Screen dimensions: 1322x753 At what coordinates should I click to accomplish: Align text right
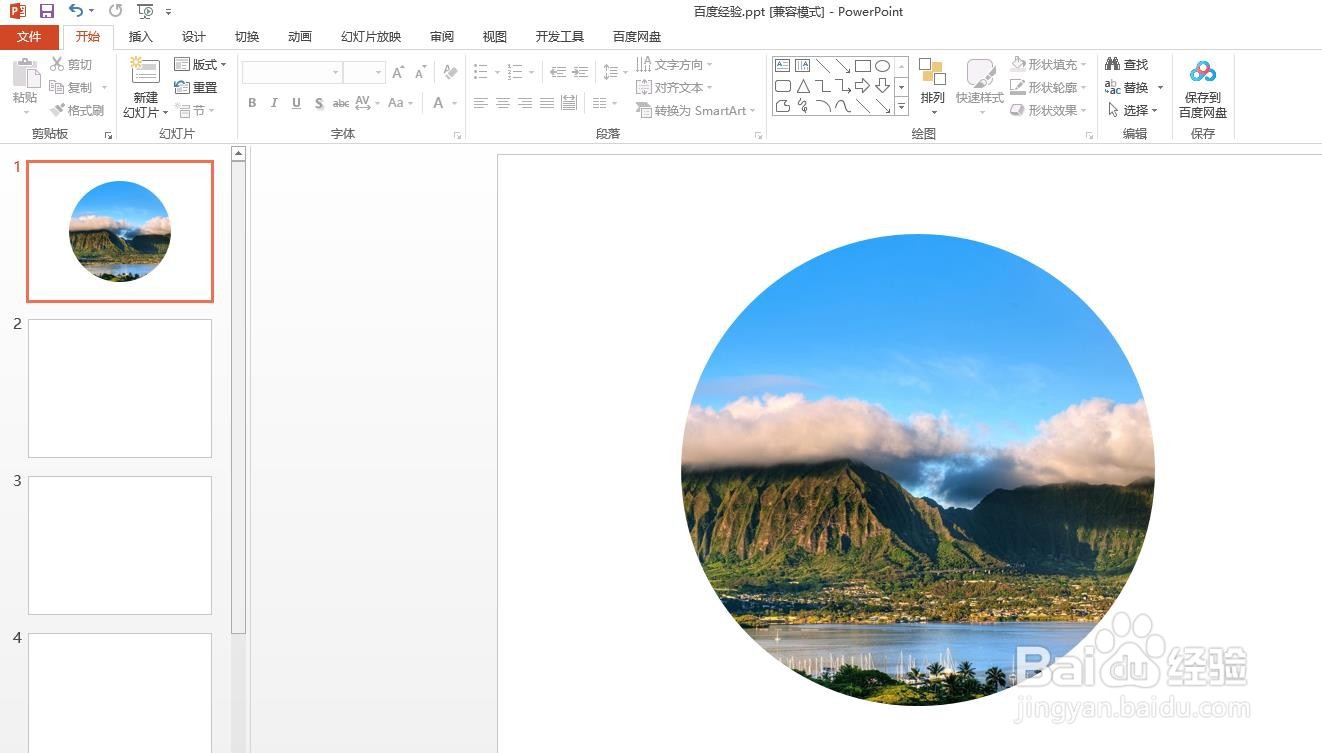tap(525, 103)
